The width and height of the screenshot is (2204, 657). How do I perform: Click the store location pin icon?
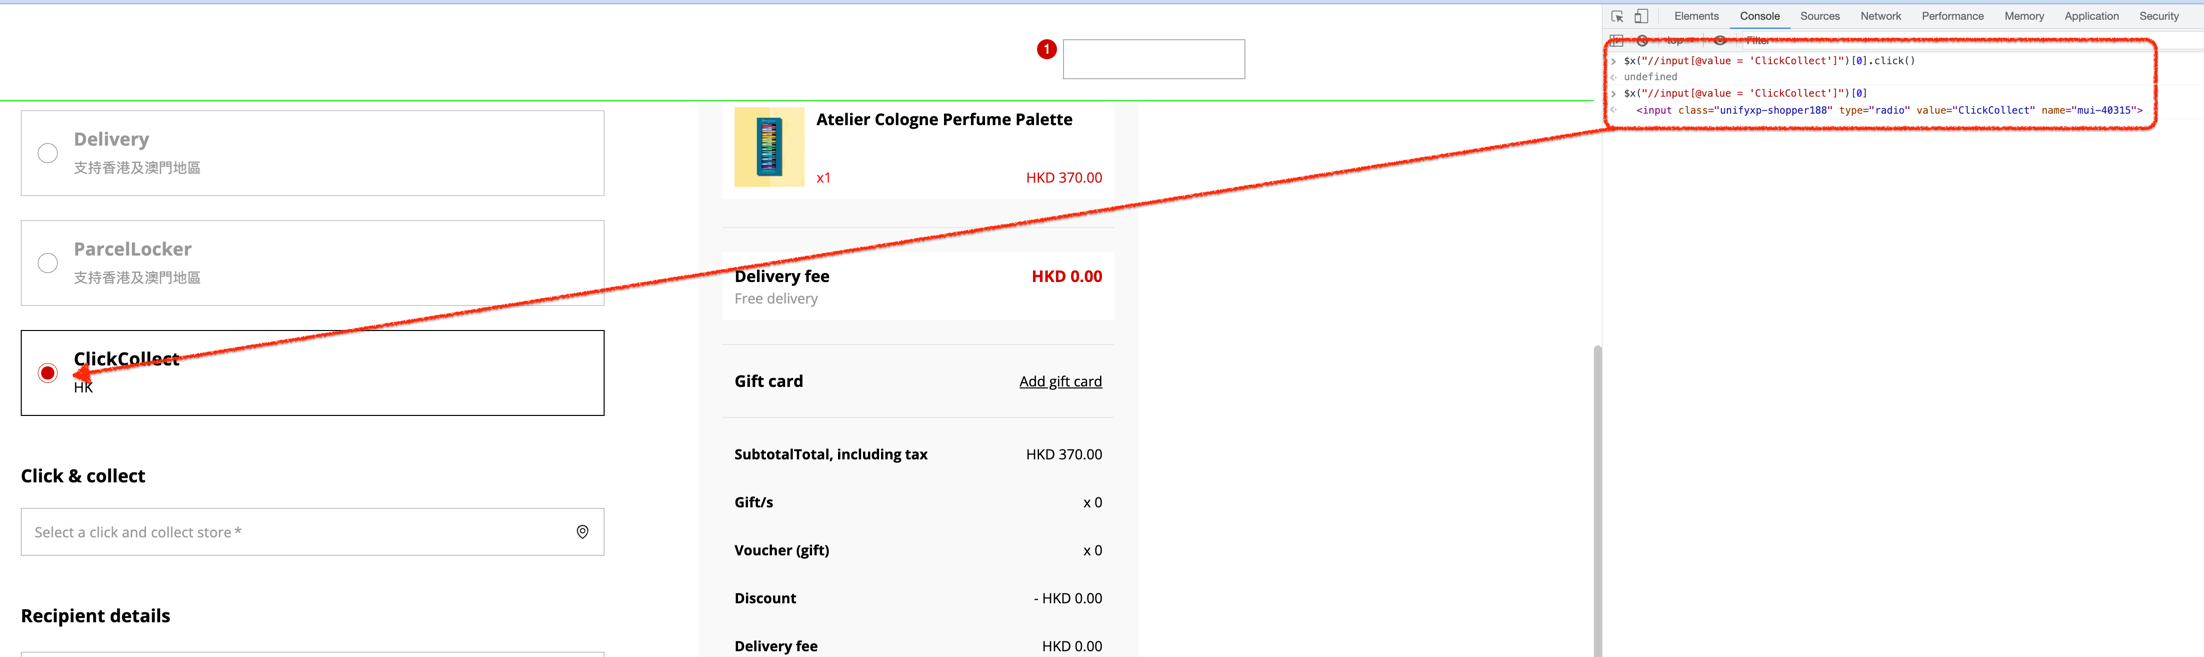[582, 532]
